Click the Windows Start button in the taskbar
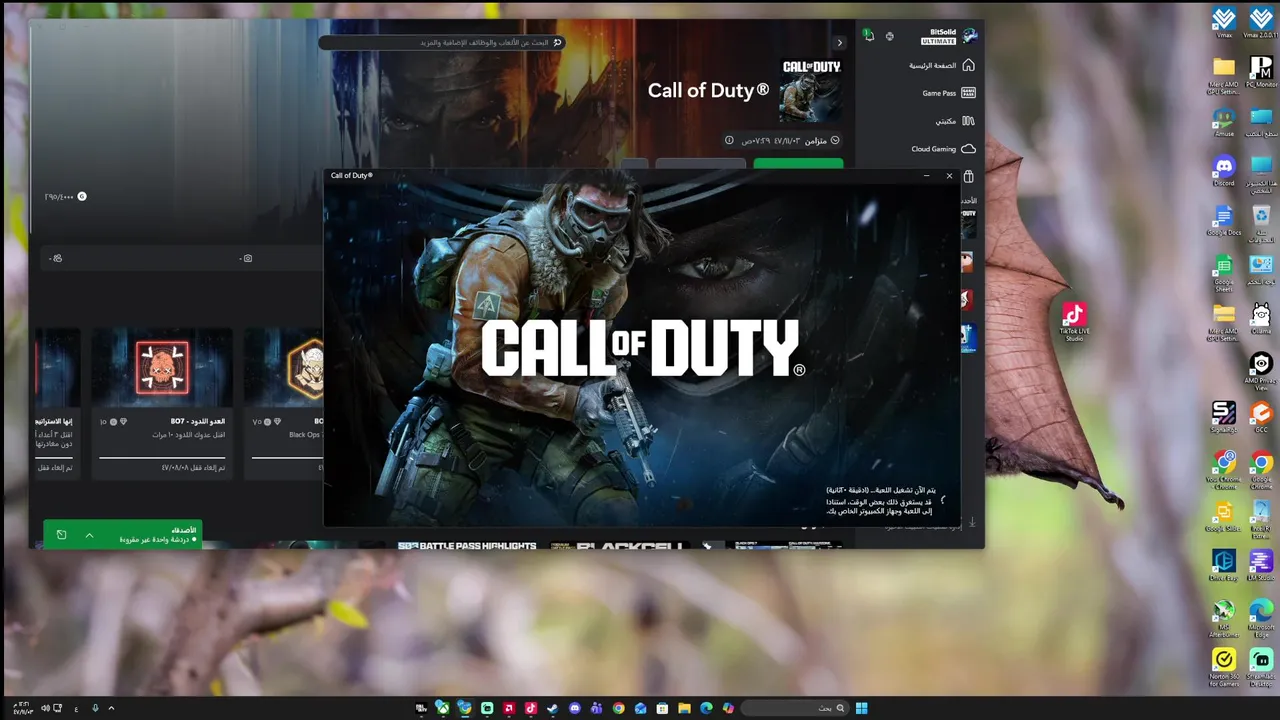Viewport: 1280px width, 720px height. pos(861,708)
